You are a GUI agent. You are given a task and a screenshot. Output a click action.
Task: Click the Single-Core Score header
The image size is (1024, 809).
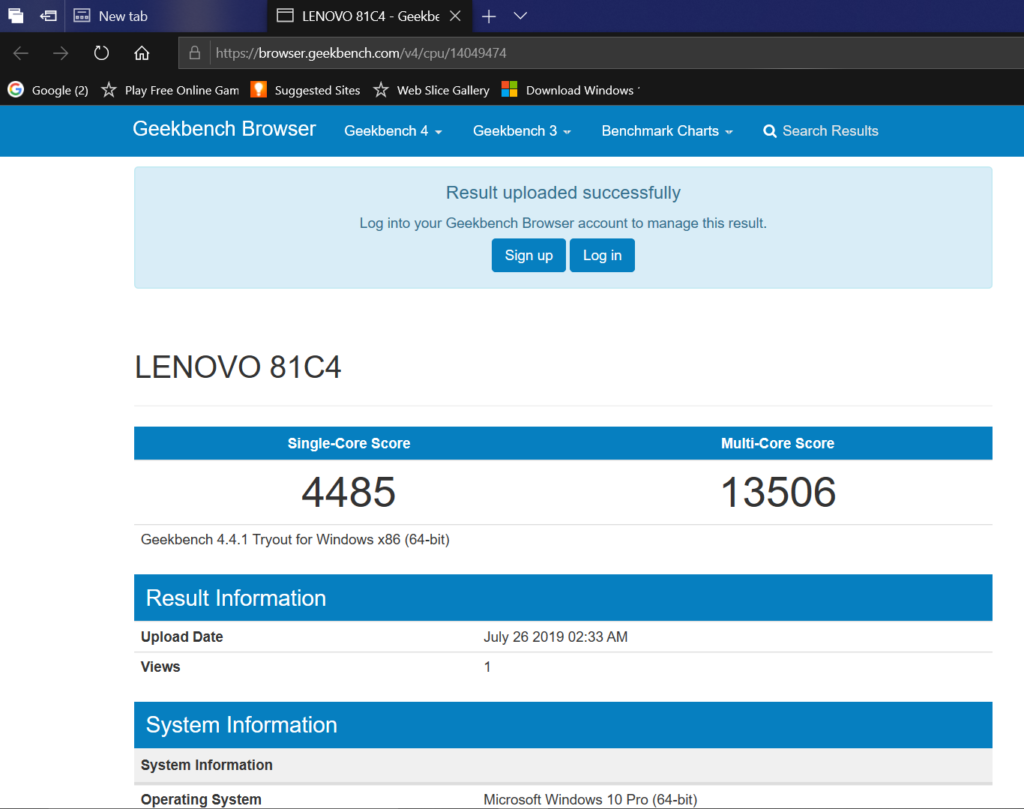pyautogui.click(x=349, y=443)
